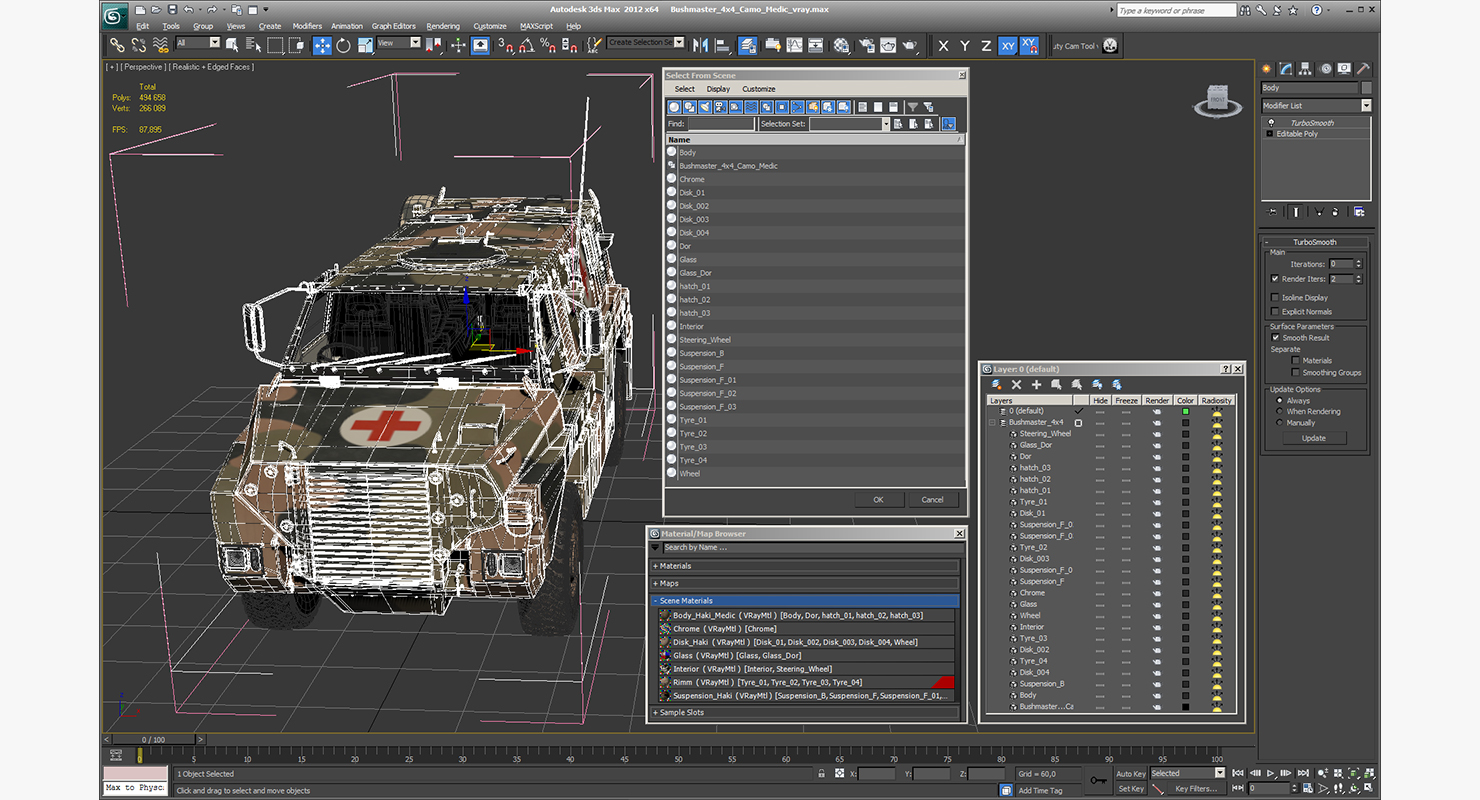Click Delete layer X icon in Layer dialog
Image resolution: width=1480 pixels, height=800 pixels.
pyautogui.click(x=1016, y=384)
